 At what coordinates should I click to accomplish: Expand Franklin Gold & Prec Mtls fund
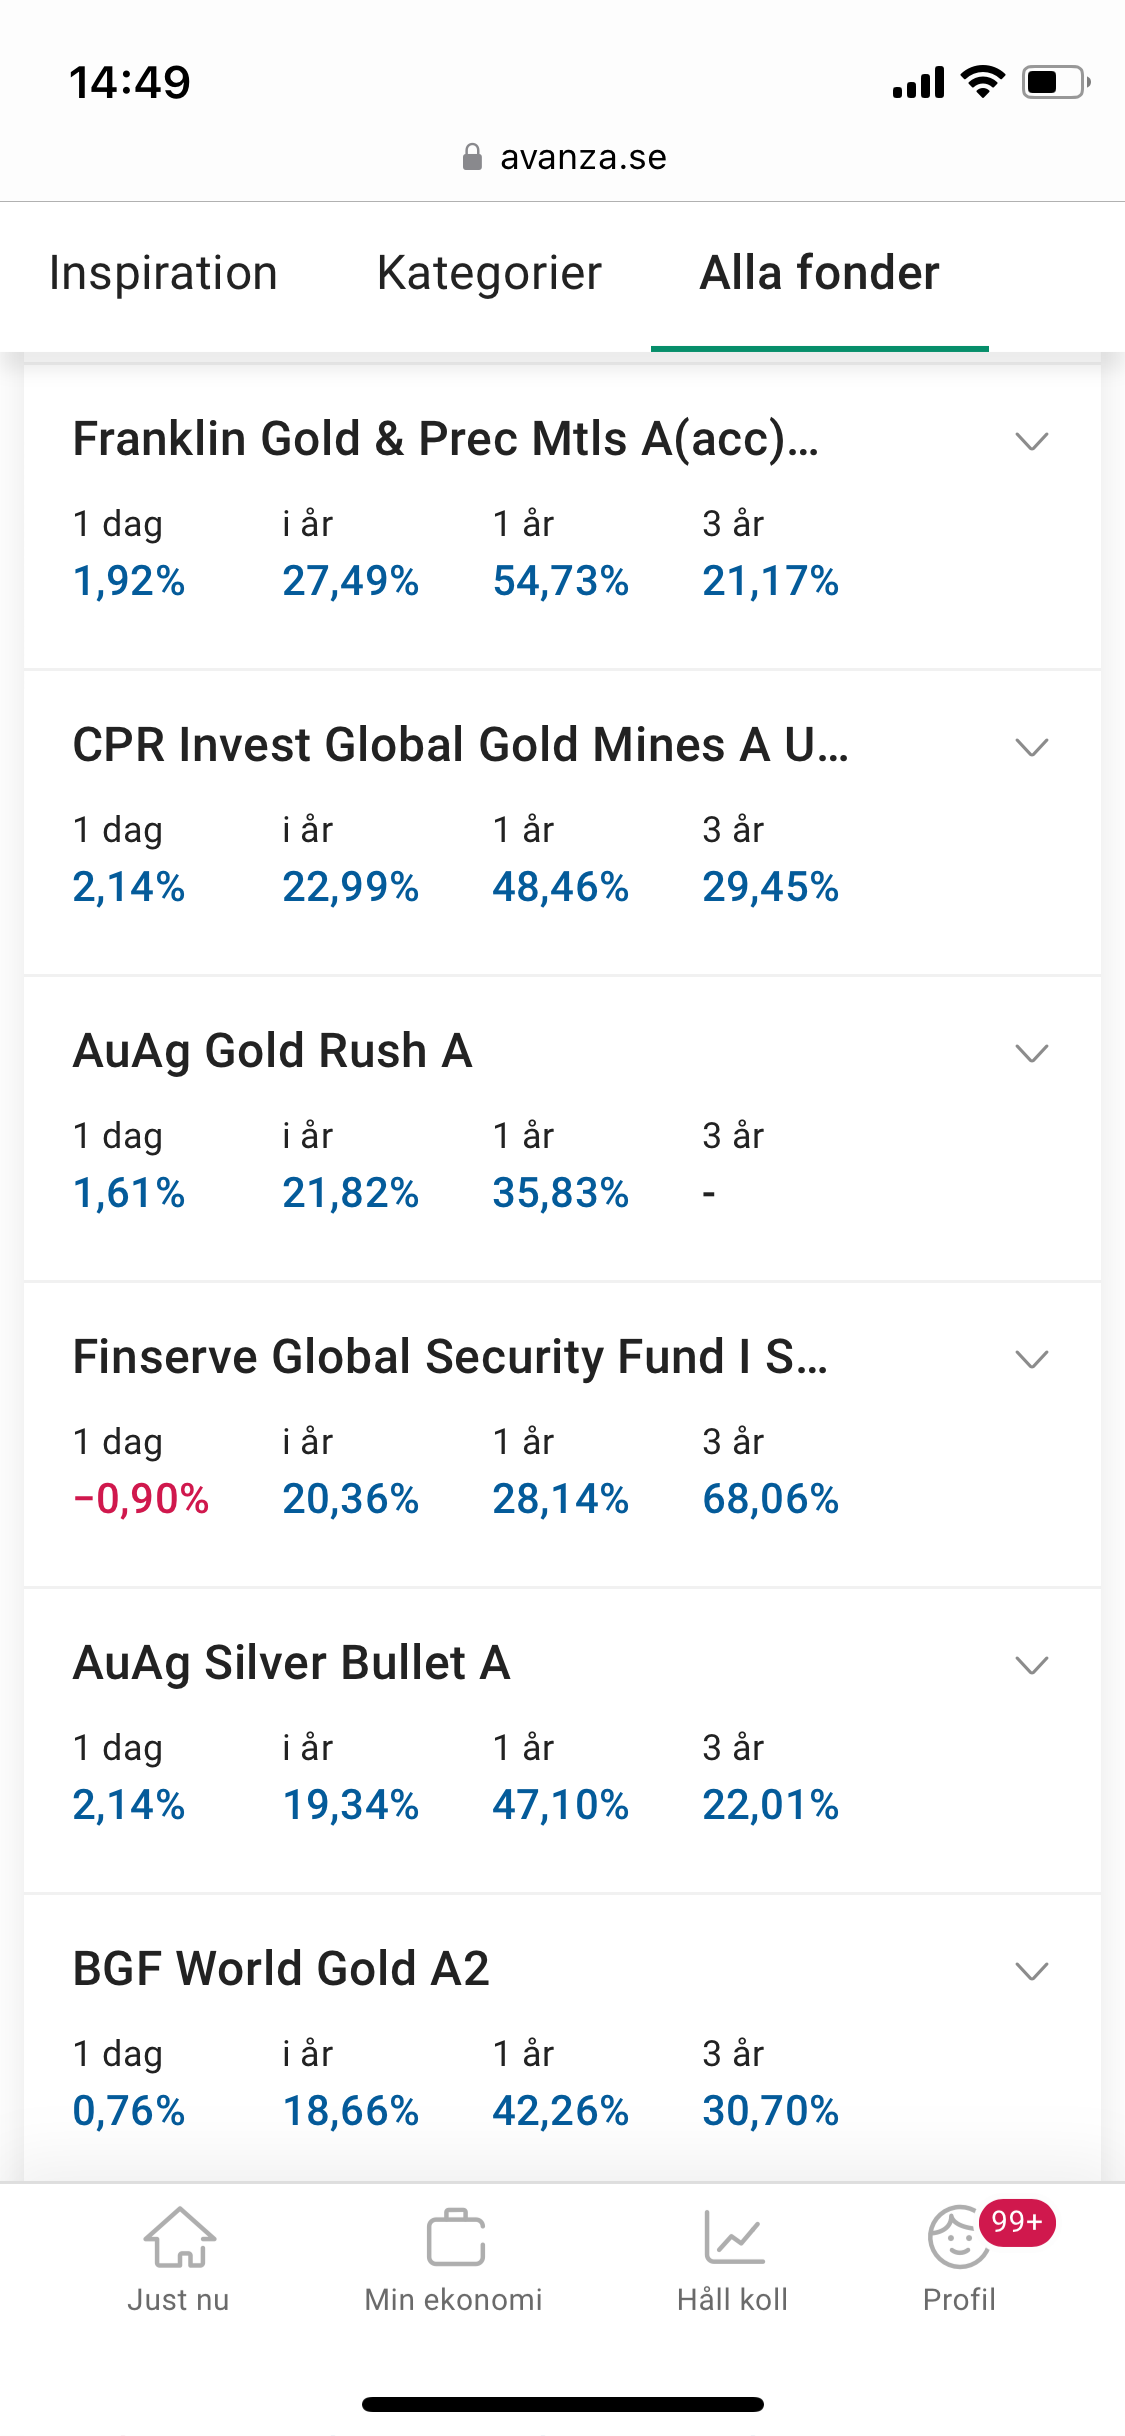1031,441
